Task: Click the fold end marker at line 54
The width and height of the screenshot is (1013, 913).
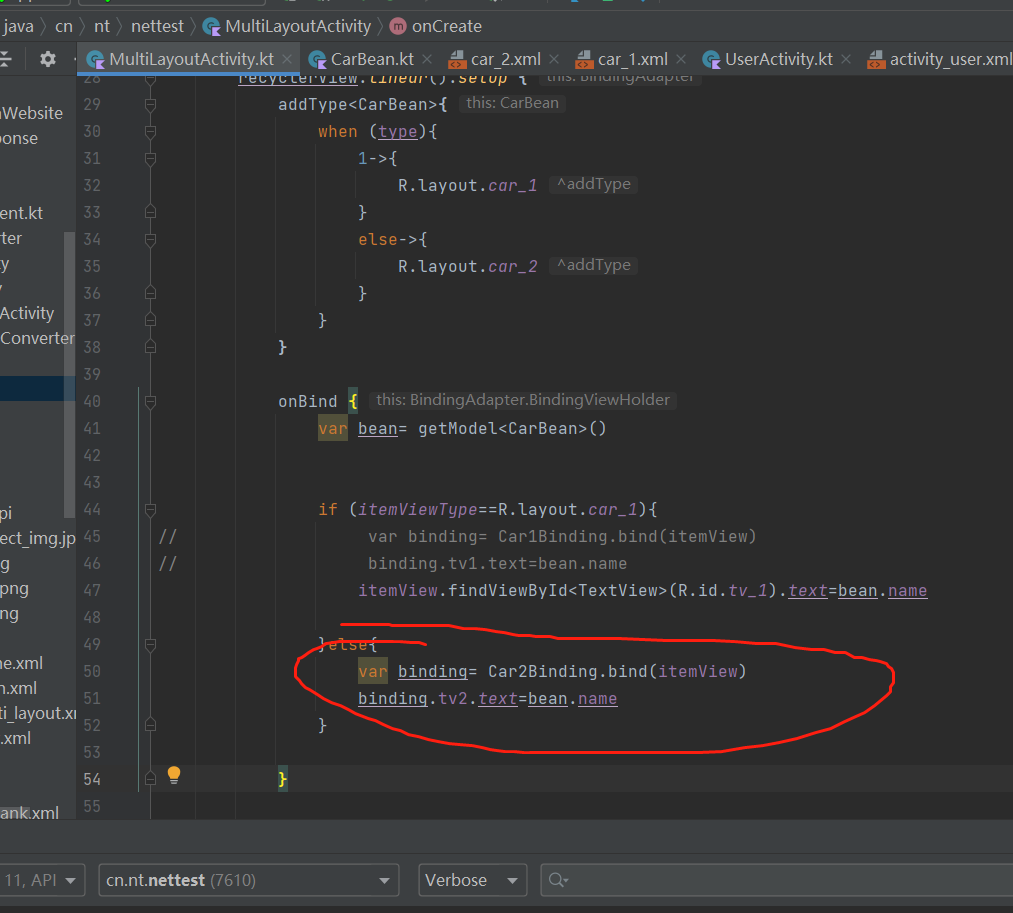Action: tap(151, 779)
